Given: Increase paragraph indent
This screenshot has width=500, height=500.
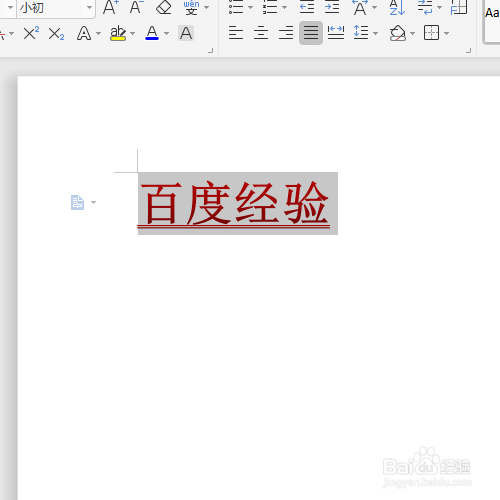Looking at the screenshot, I should pyautogui.click(x=332, y=7).
